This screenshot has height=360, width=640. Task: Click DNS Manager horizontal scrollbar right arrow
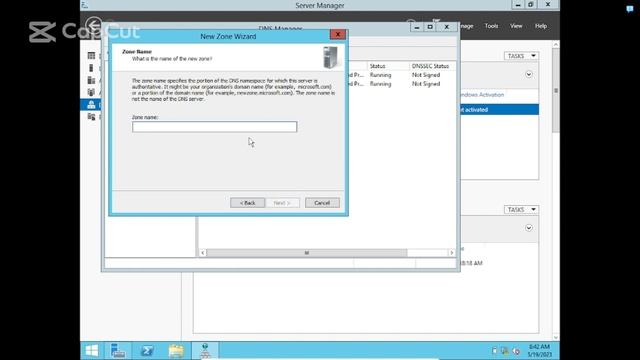(451, 253)
